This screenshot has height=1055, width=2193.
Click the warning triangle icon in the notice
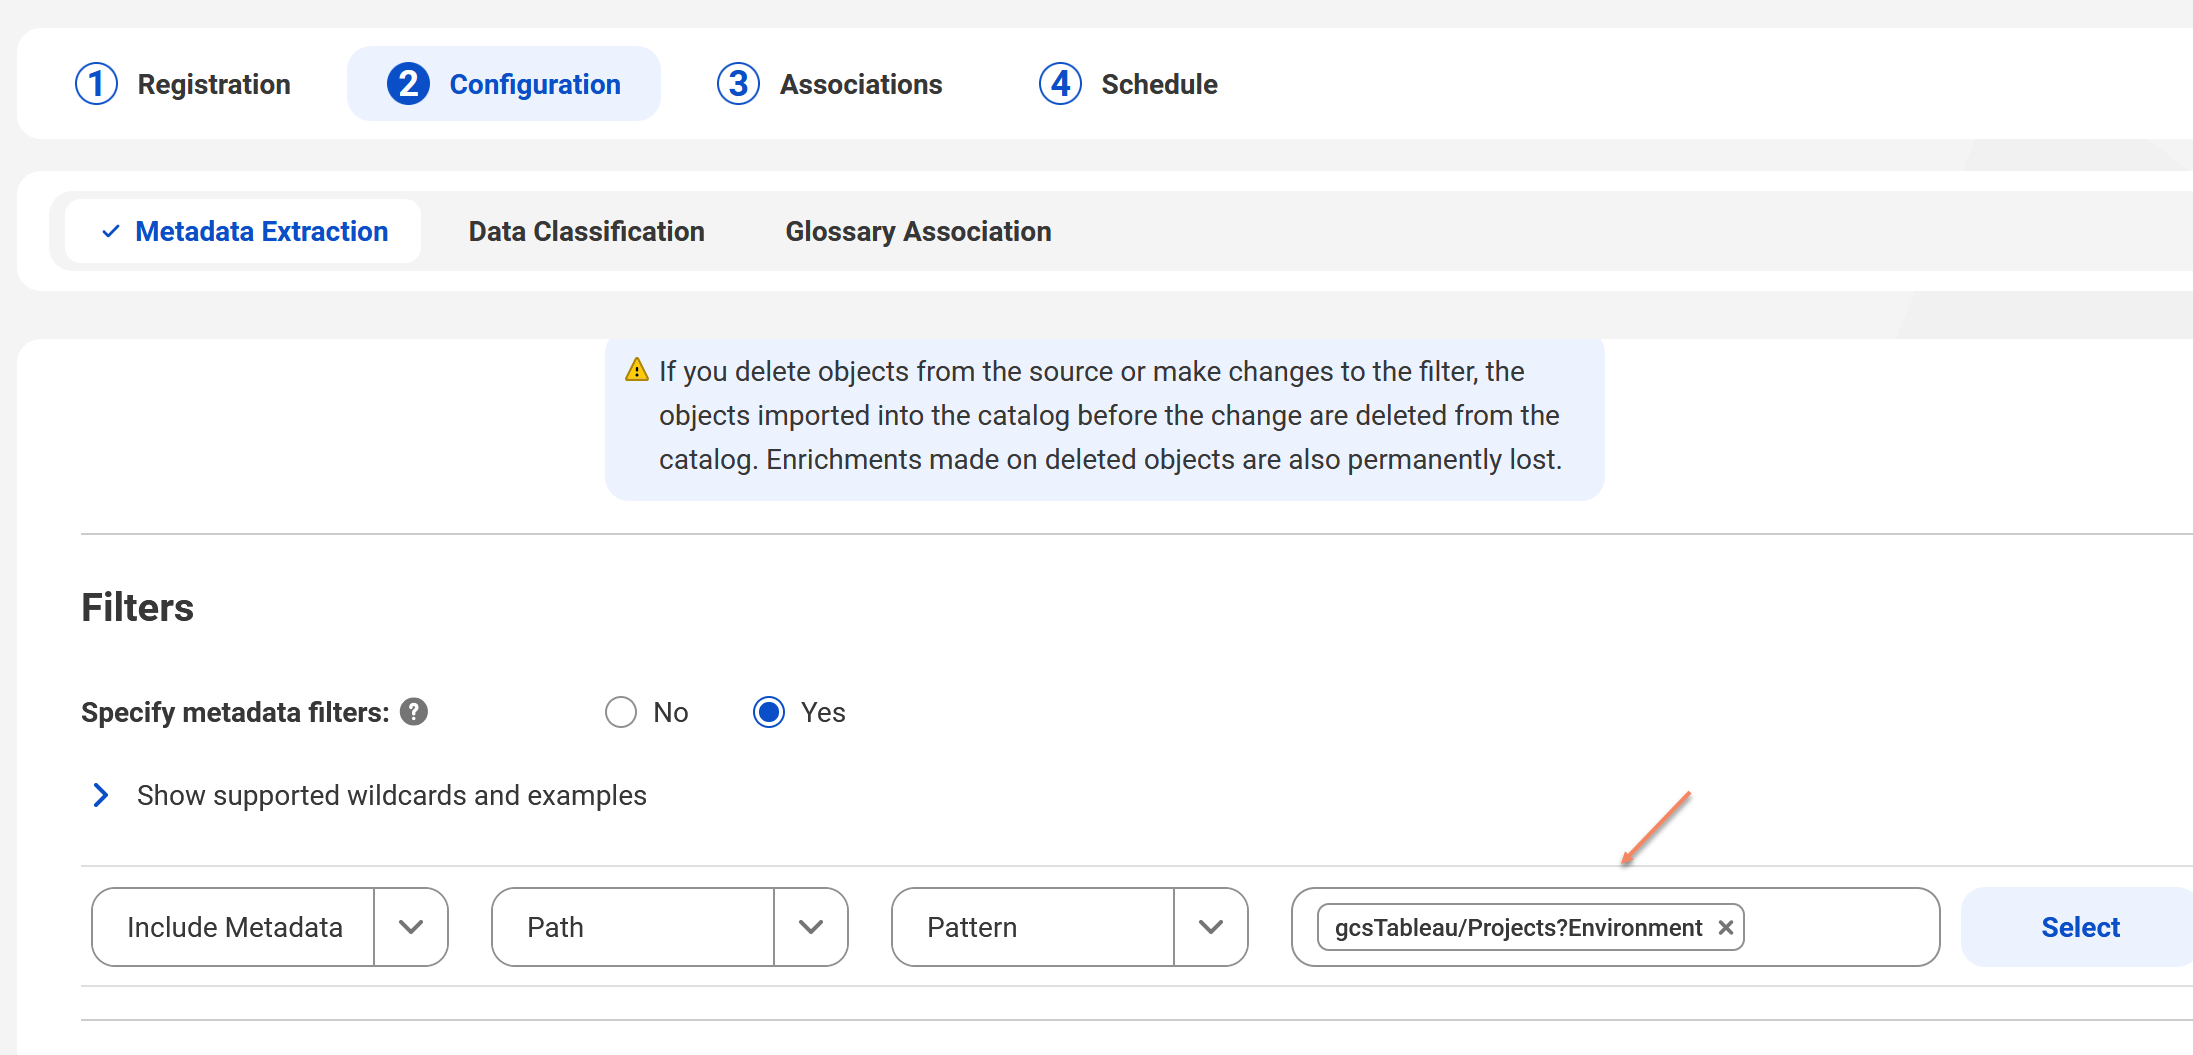pyautogui.click(x=637, y=370)
